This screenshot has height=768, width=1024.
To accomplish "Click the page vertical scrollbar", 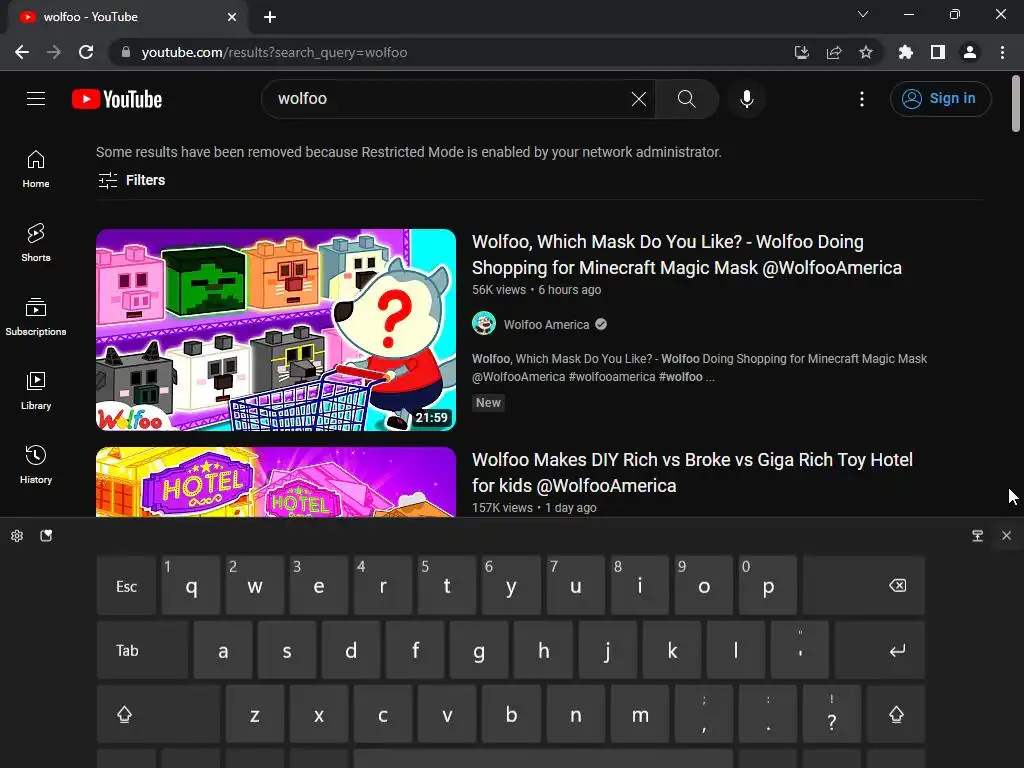I will 1016,104.
